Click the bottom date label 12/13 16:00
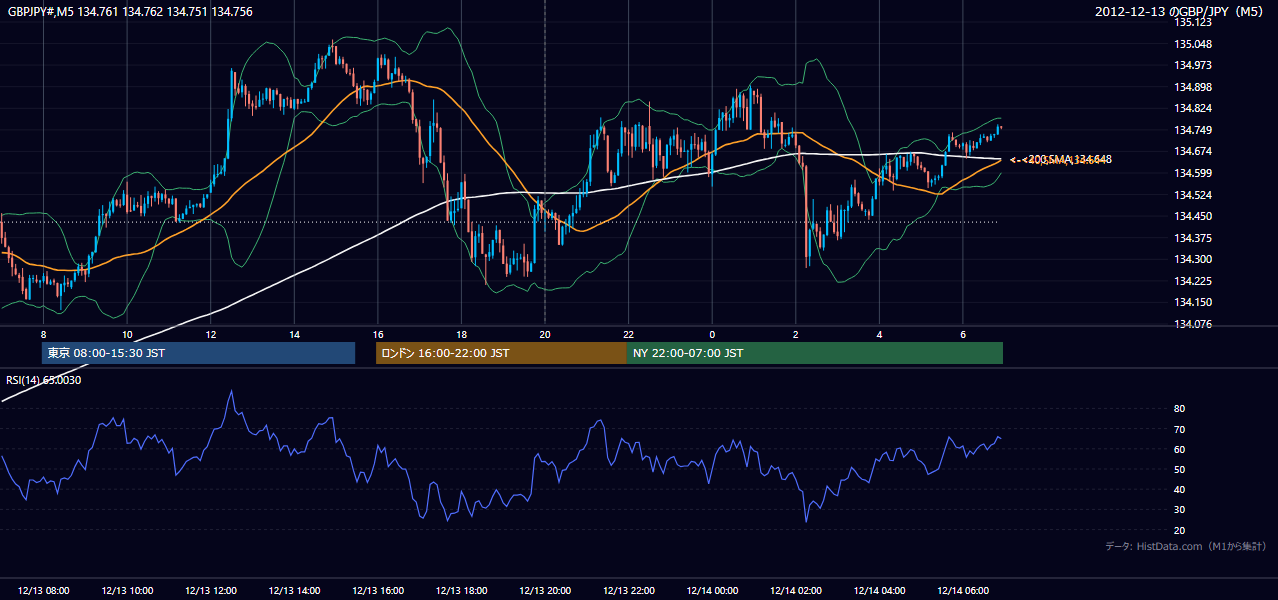The image size is (1278, 600). [378, 591]
